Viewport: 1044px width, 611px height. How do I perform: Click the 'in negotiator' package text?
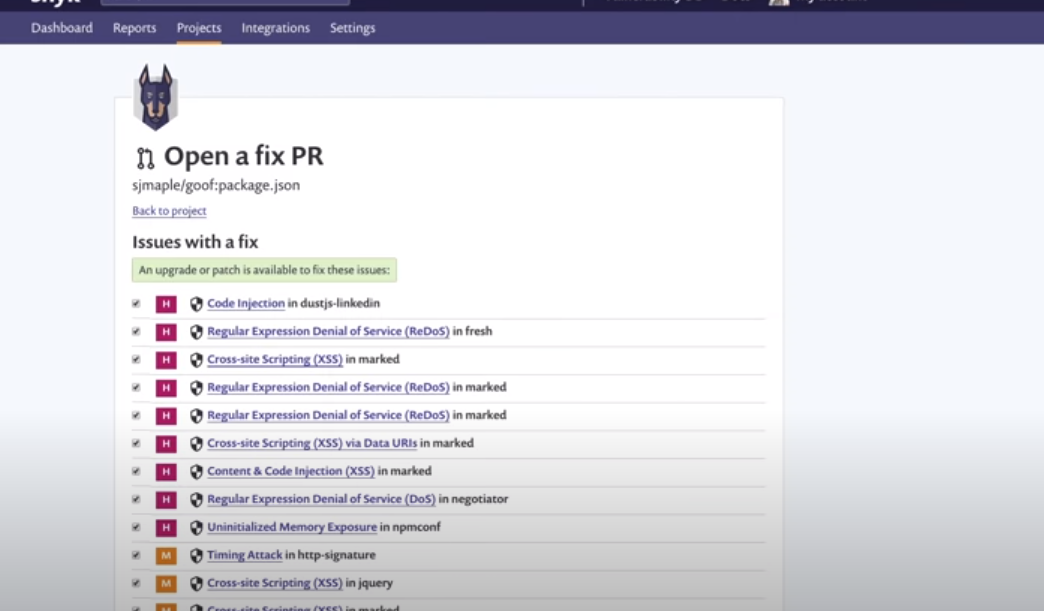tap(473, 499)
